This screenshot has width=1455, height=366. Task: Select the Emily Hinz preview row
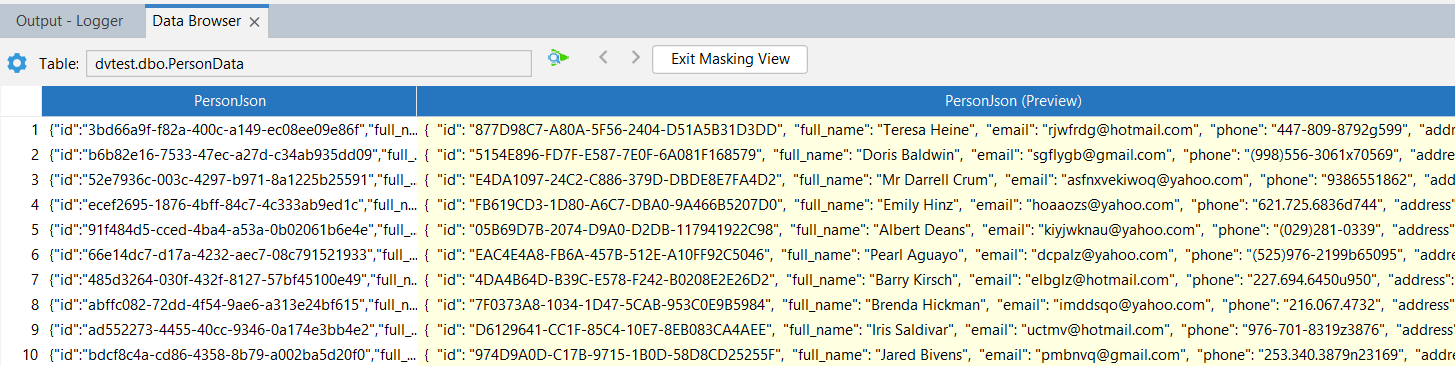point(936,204)
